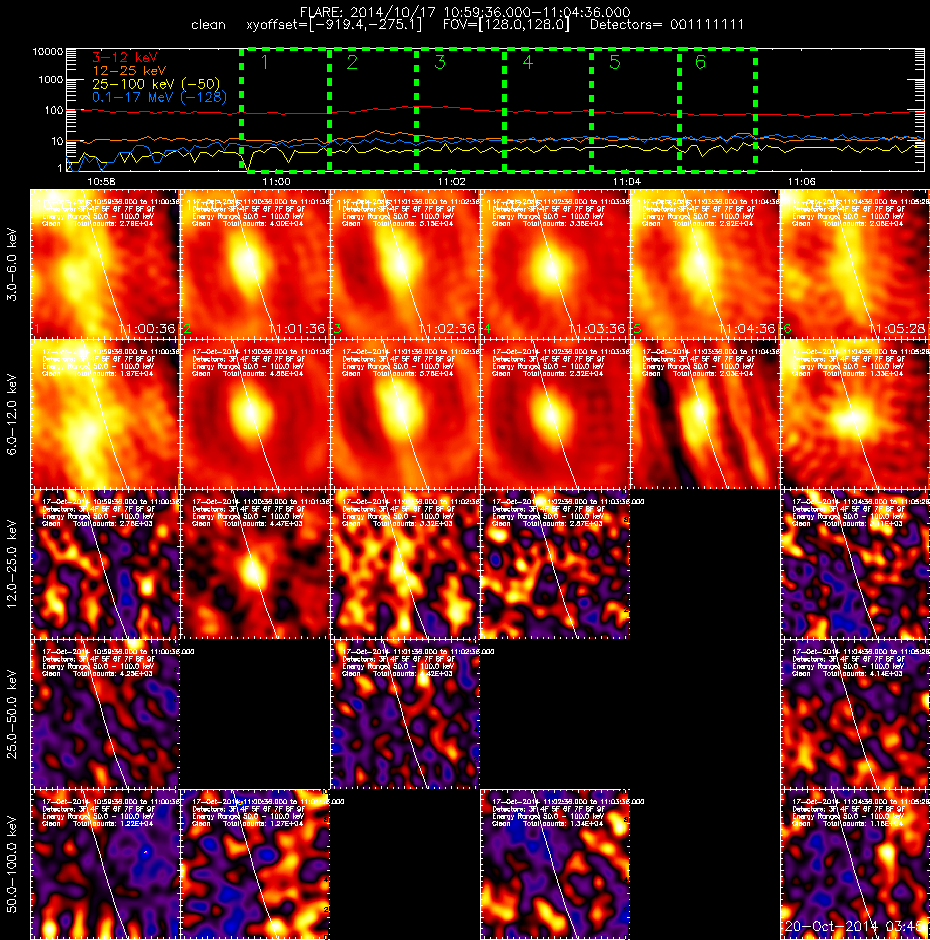Click the 'xyoffset=[-919.4,-275.1]' text
Viewport: 930px width, 940px height.
tap(334, 25)
